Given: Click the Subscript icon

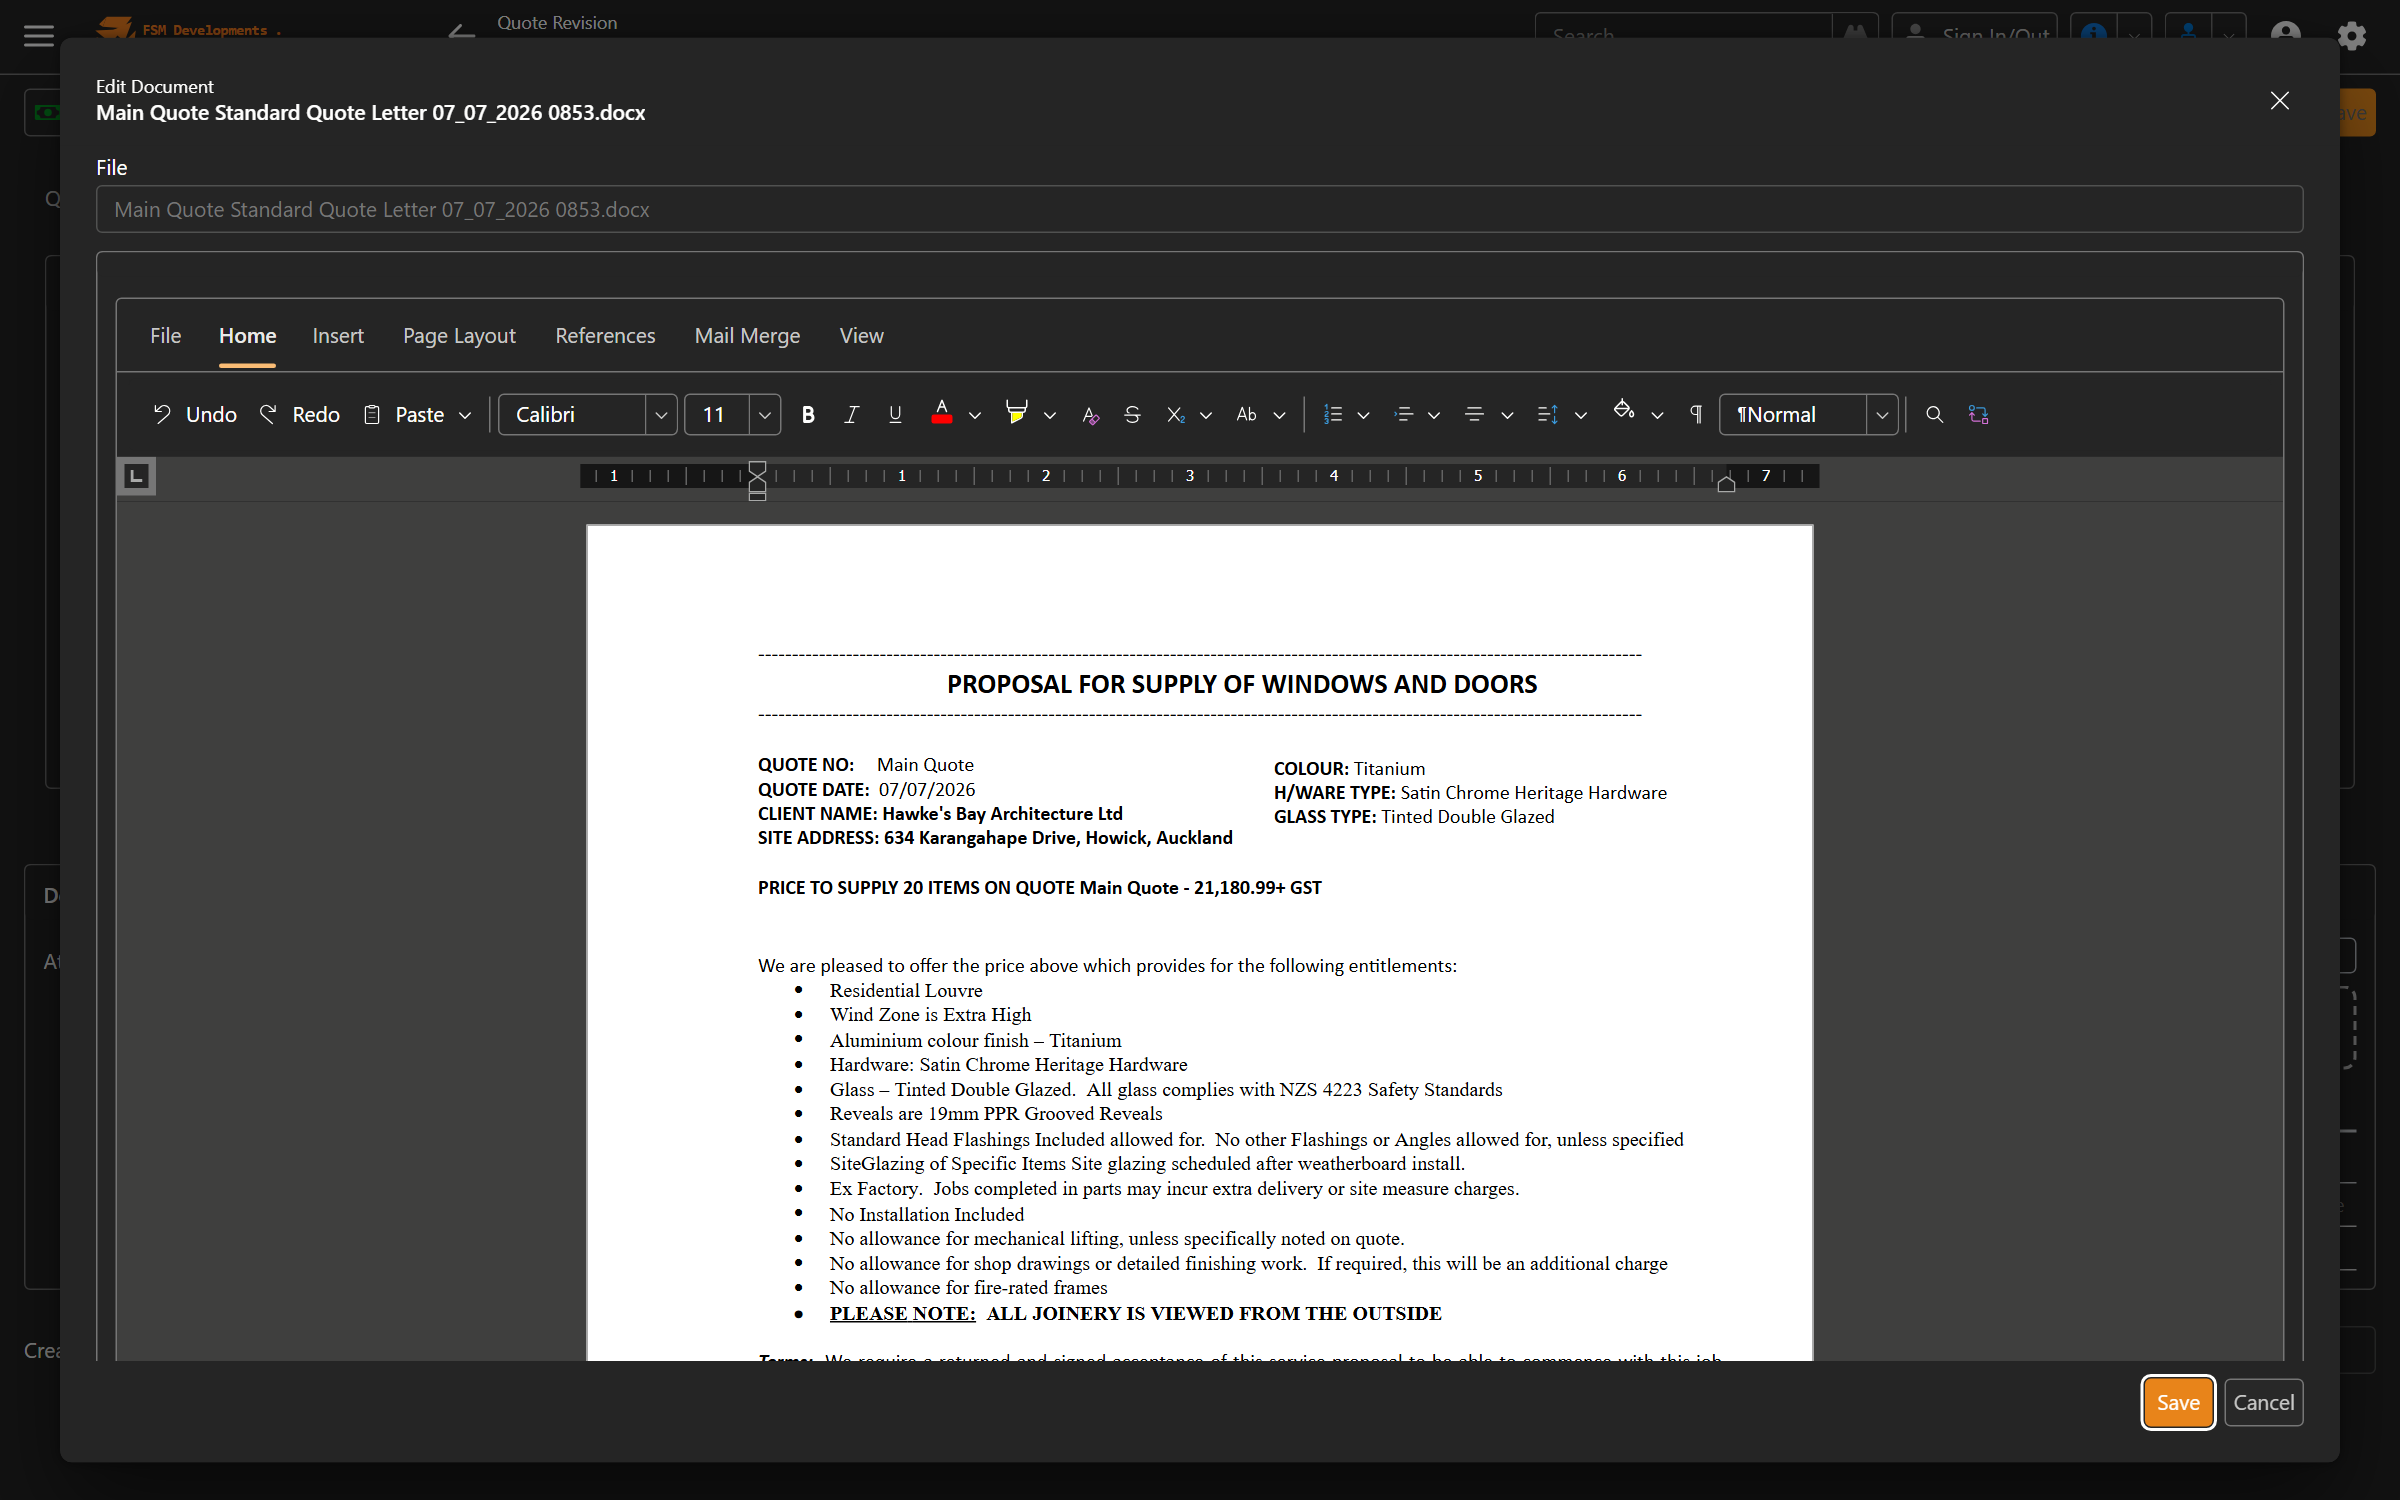Looking at the screenshot, I should (x=1175, y=415).
